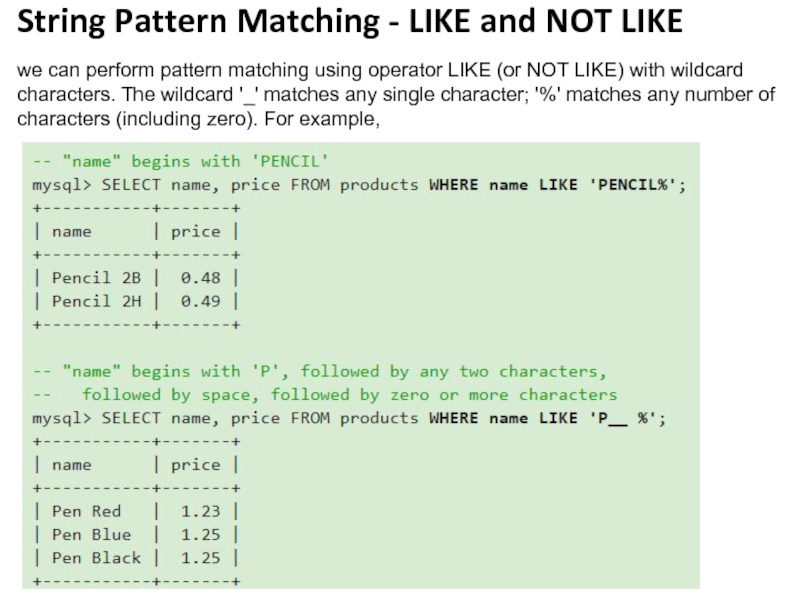This screenshot has height=600, width=800.
Task: Select the 'Pen Red' table cell
Action: point(86,511)
